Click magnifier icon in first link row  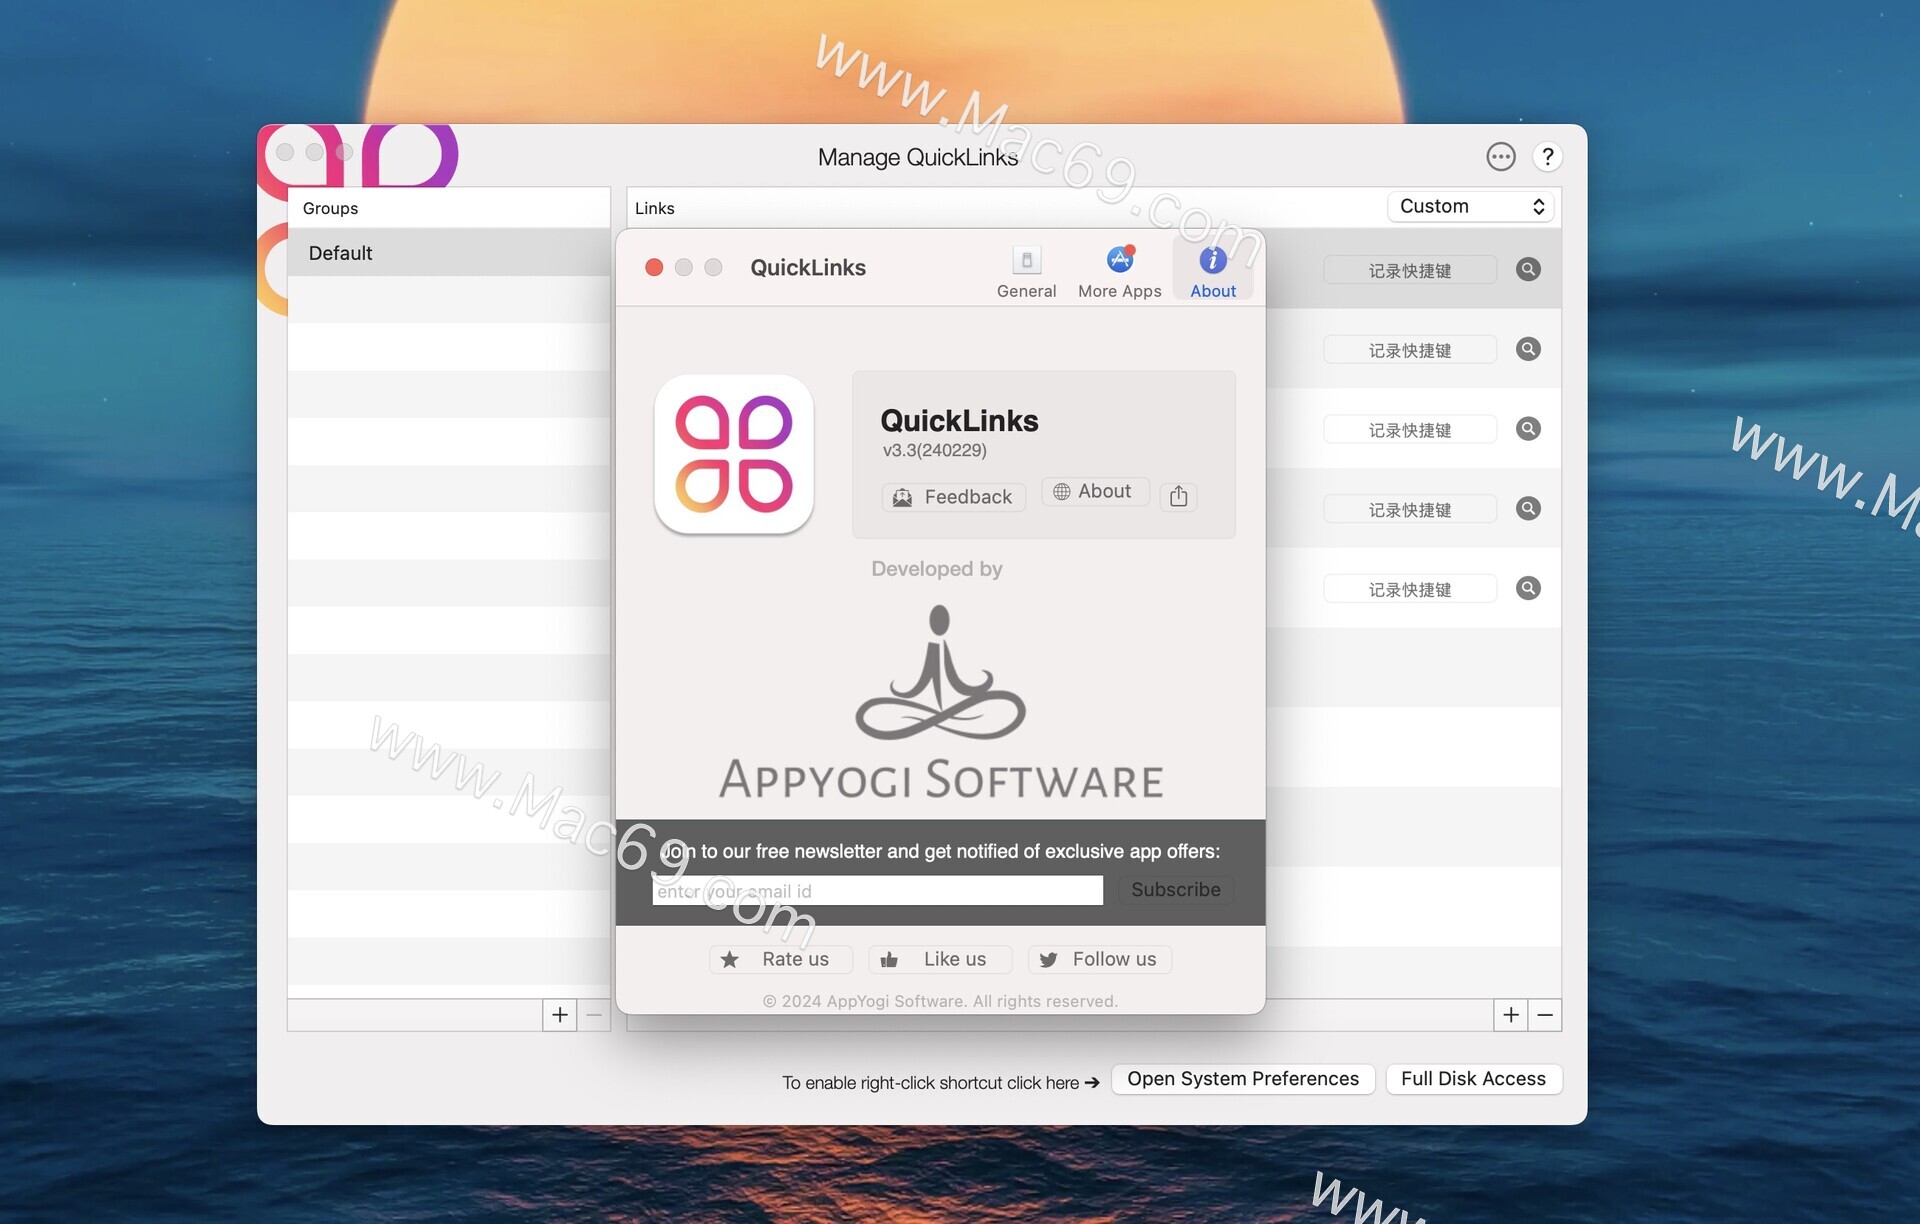coord(1528,269)
